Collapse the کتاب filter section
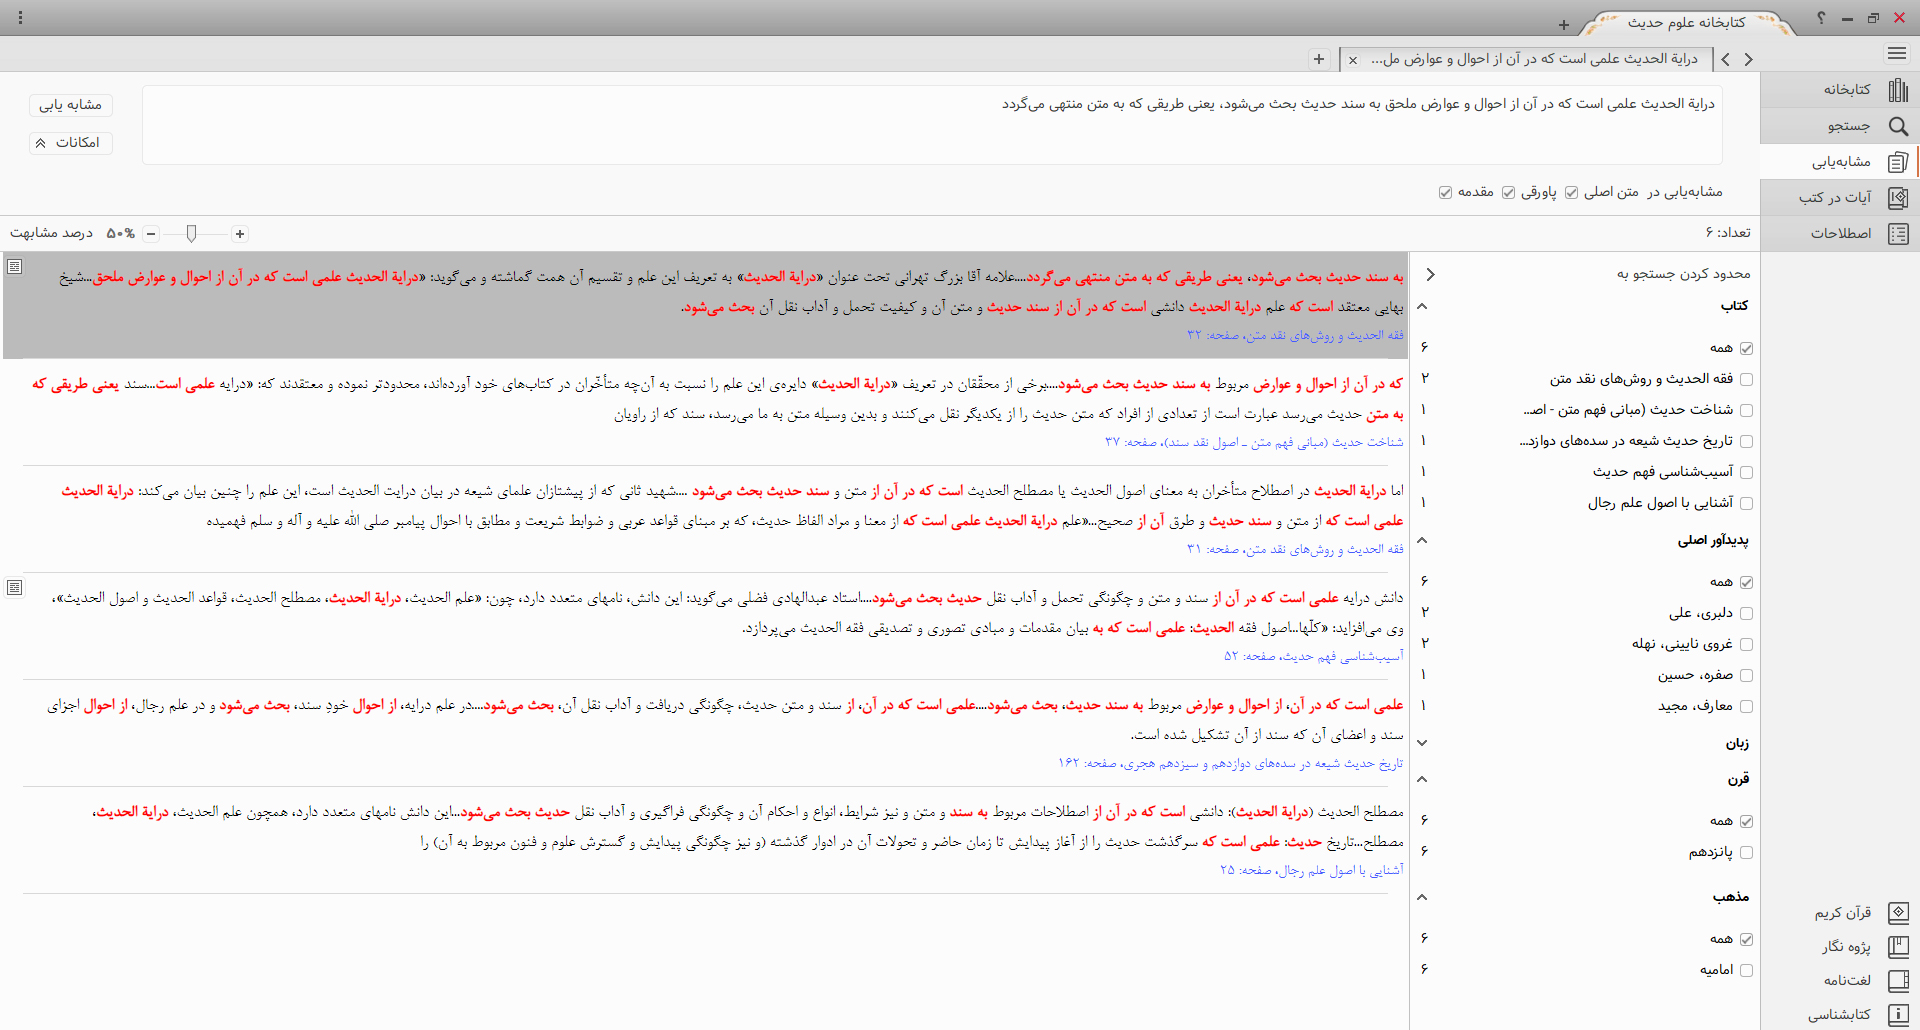Screen dimensions: 1920x1030 tap(1422, 306)
